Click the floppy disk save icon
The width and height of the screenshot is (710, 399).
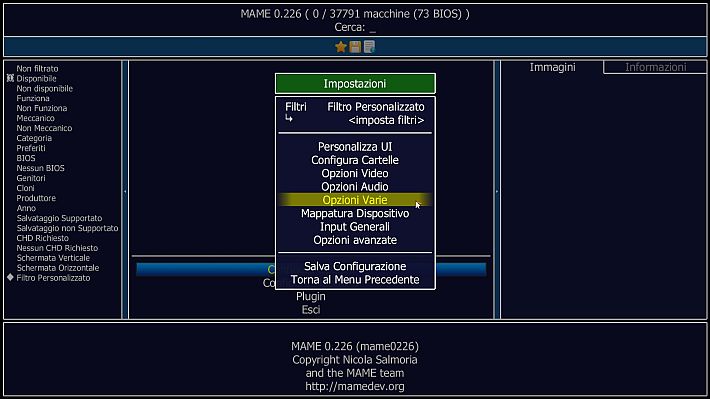click(355, 47)
